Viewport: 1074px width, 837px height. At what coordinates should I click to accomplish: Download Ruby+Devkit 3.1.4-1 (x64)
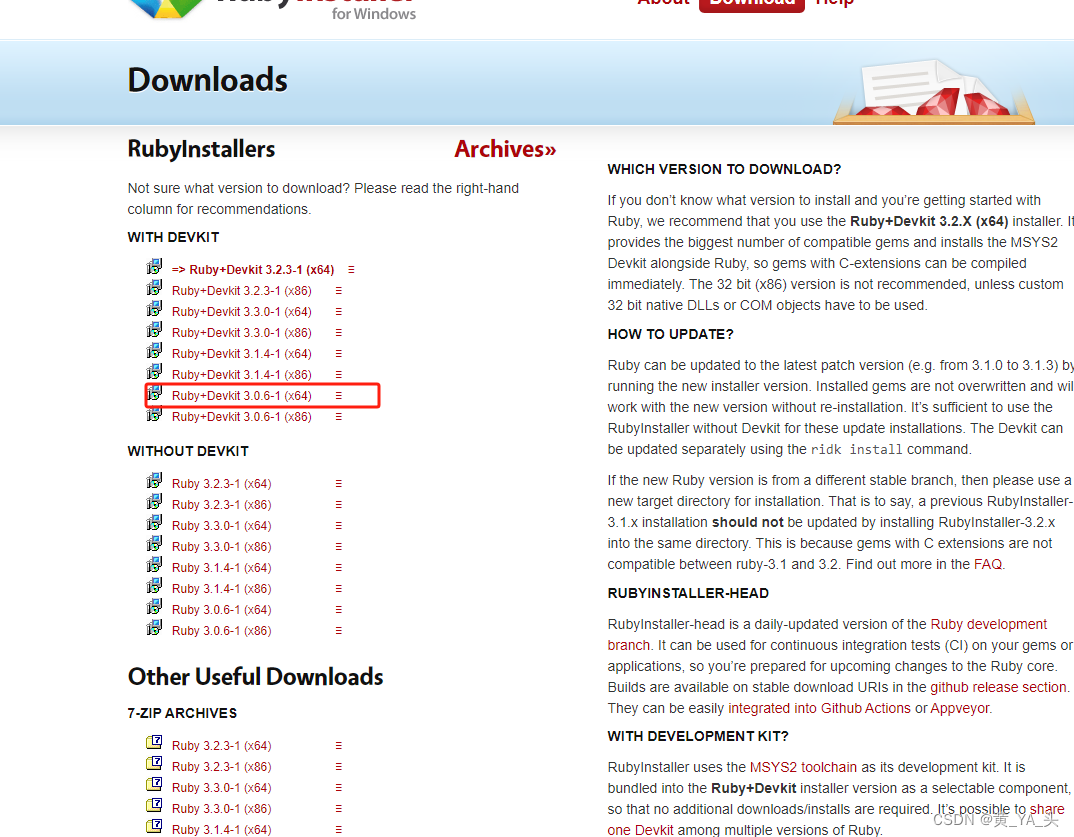[x=242, y=354]
